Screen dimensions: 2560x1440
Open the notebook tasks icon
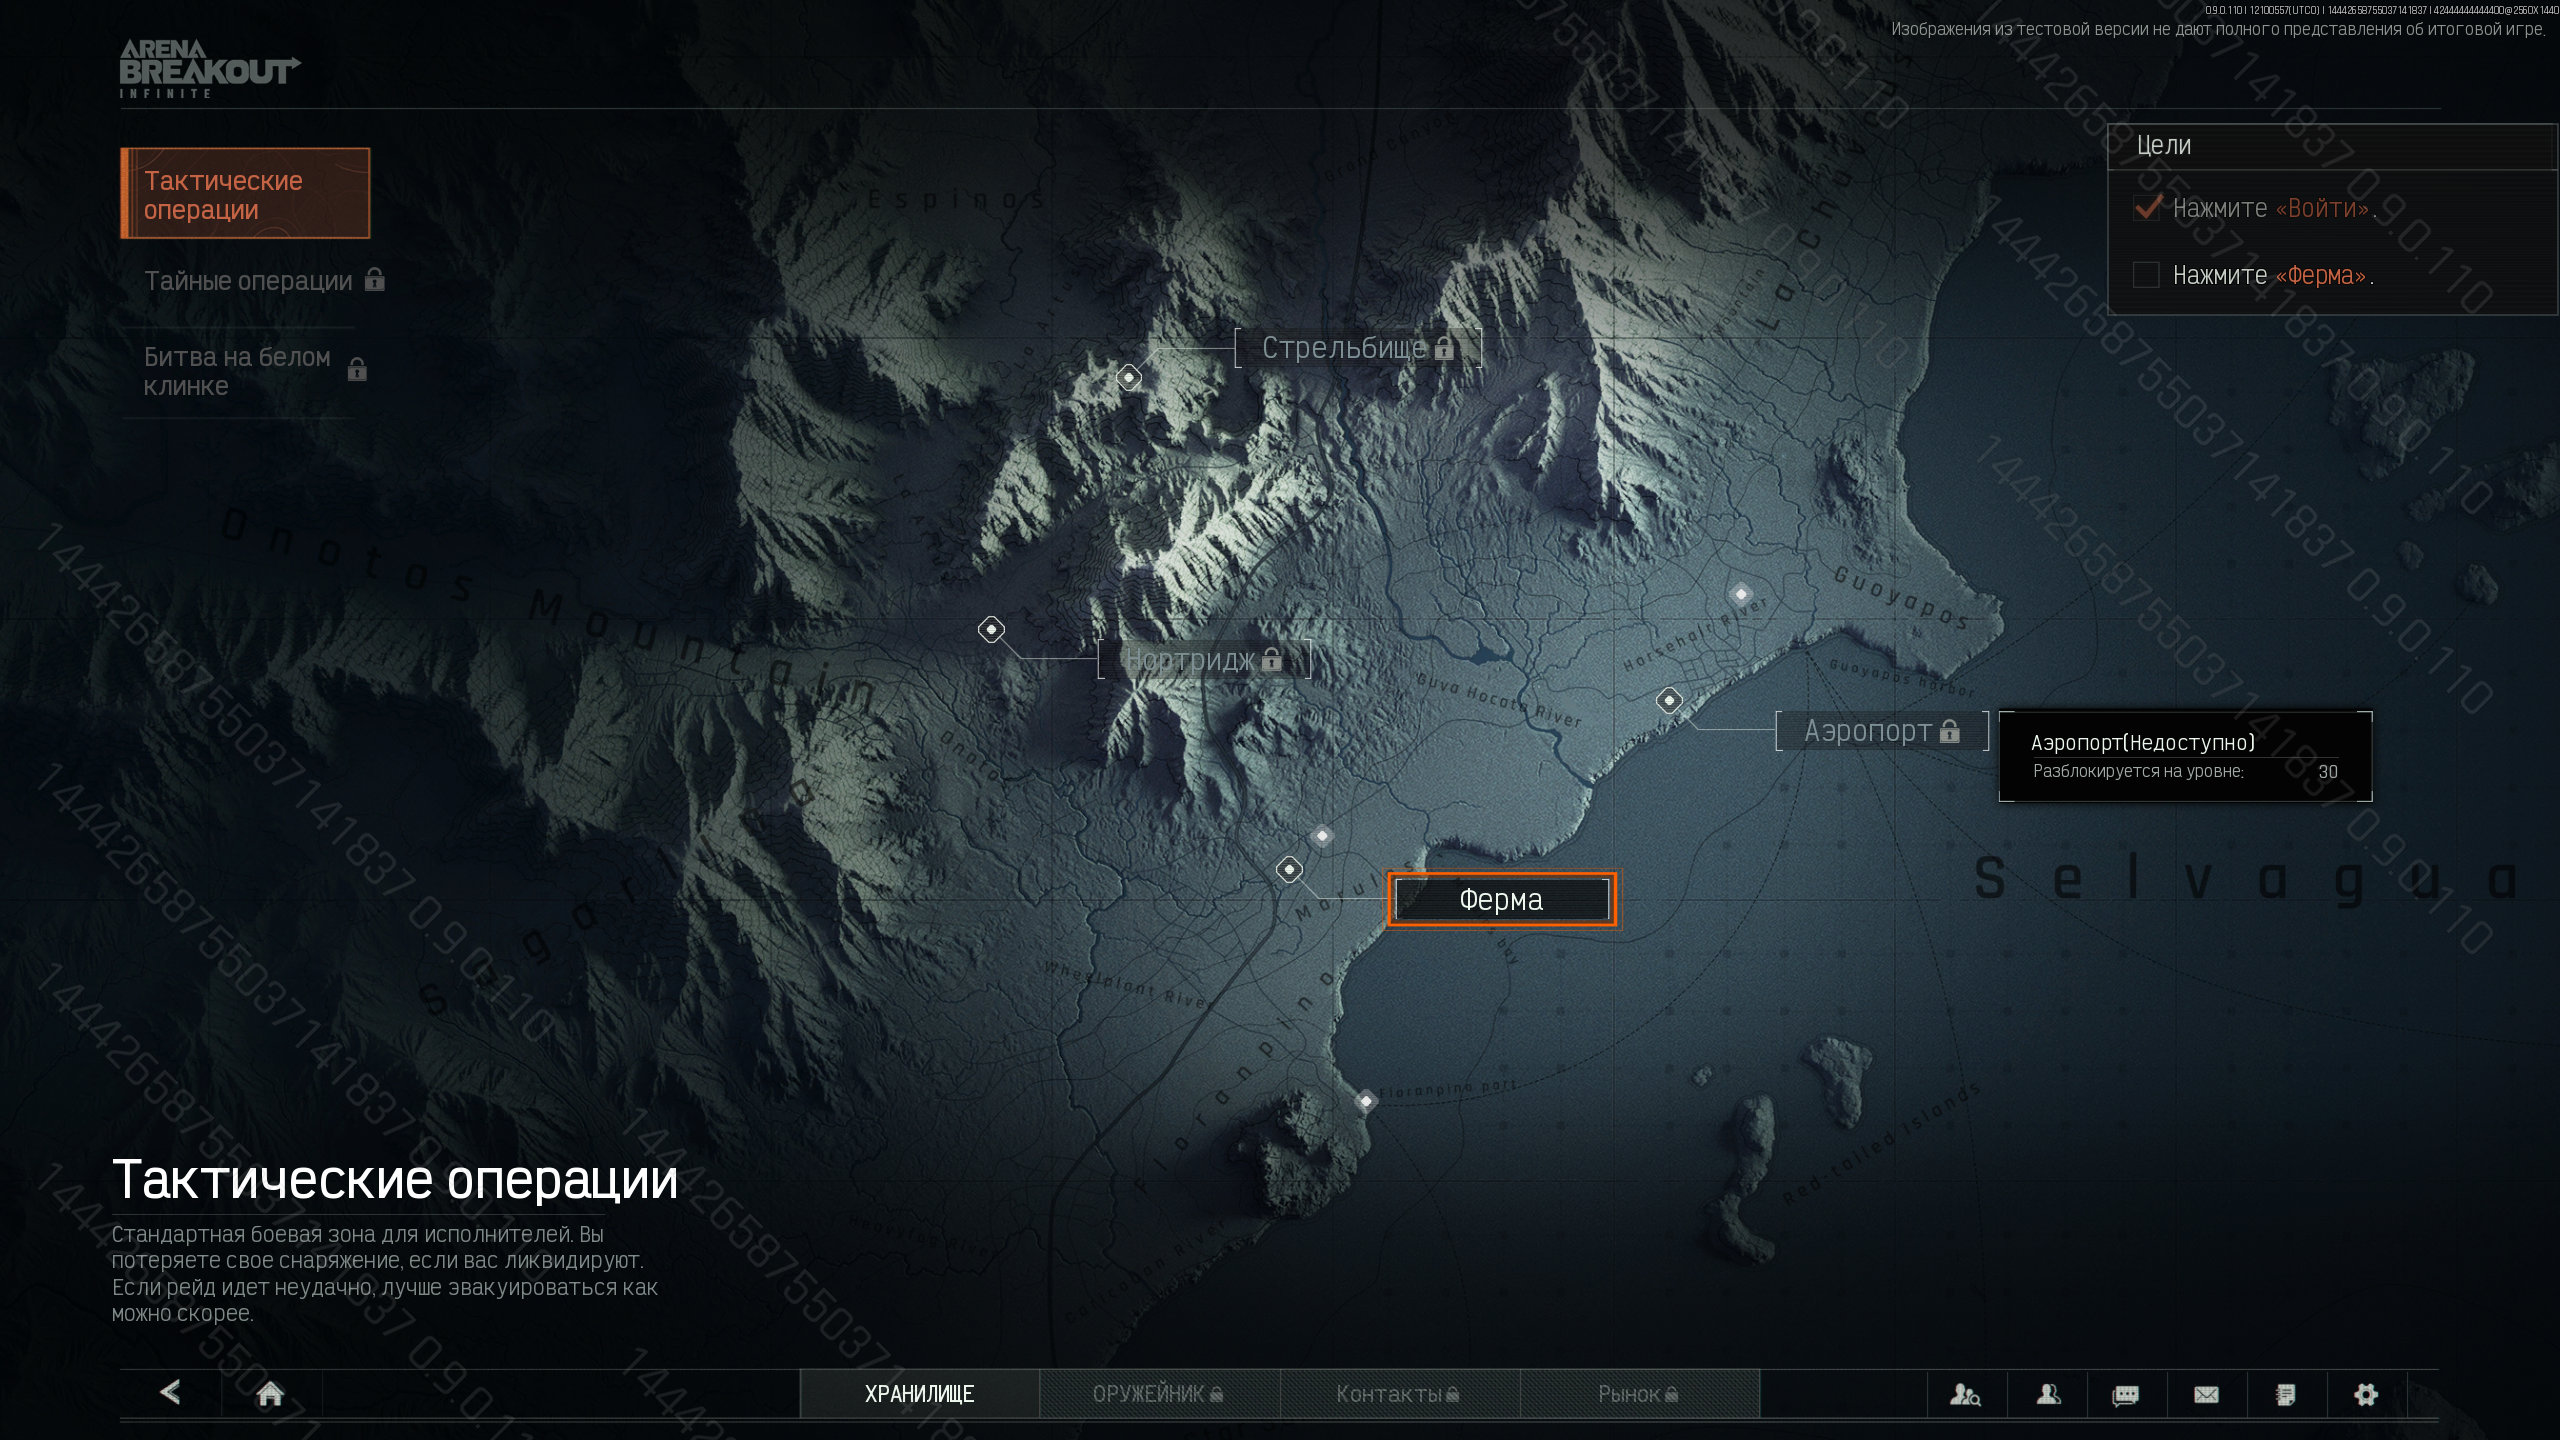click(x=2285, y=1394)
